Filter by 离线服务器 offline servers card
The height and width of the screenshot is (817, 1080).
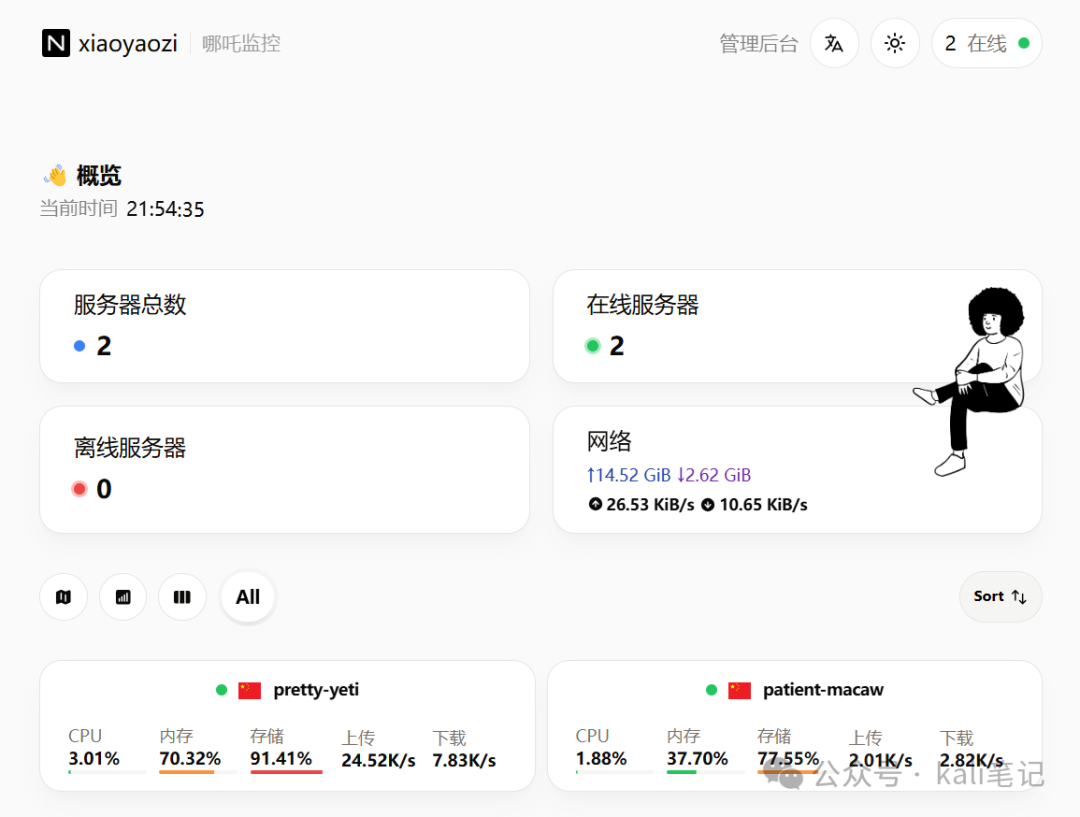[x=284, y=469]
